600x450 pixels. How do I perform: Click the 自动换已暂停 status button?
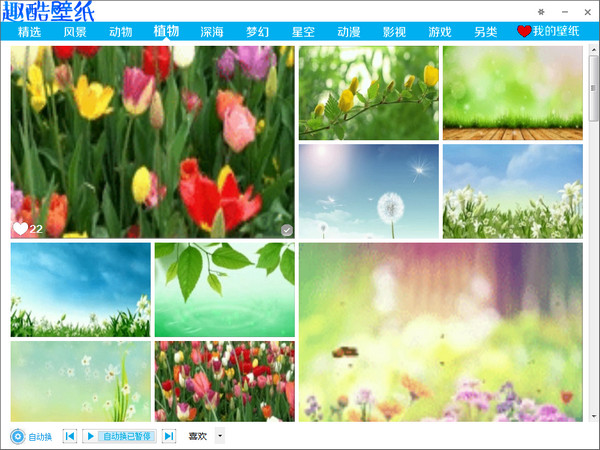tap(127, 436)
